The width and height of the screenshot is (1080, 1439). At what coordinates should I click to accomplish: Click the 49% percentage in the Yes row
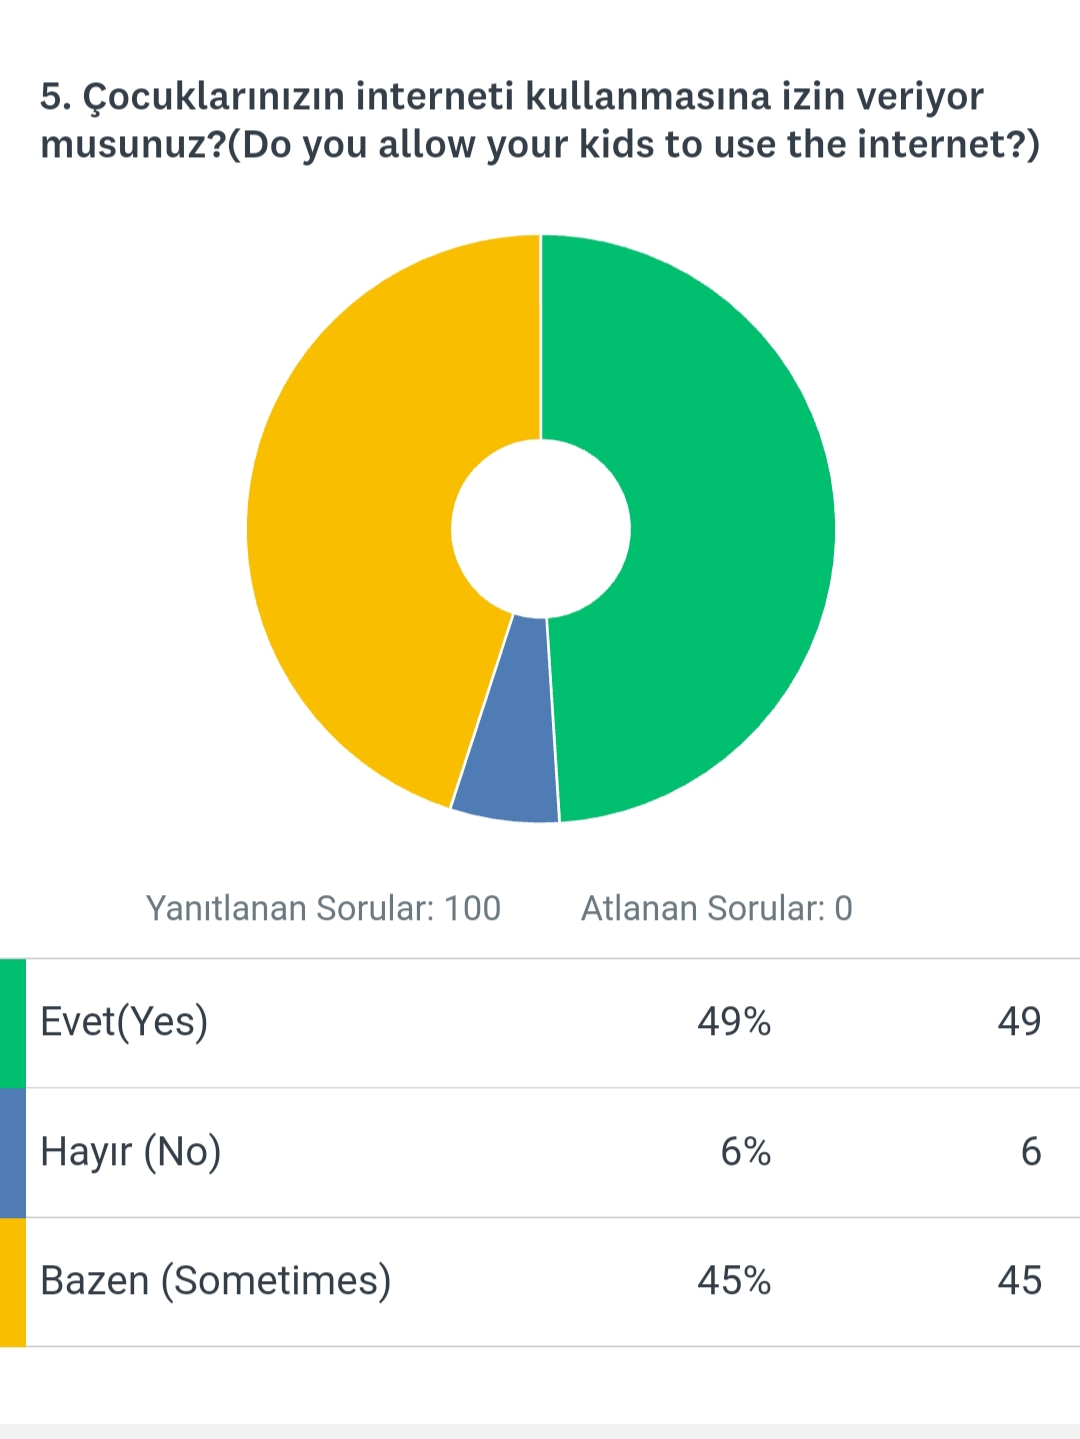(734, 1022)
